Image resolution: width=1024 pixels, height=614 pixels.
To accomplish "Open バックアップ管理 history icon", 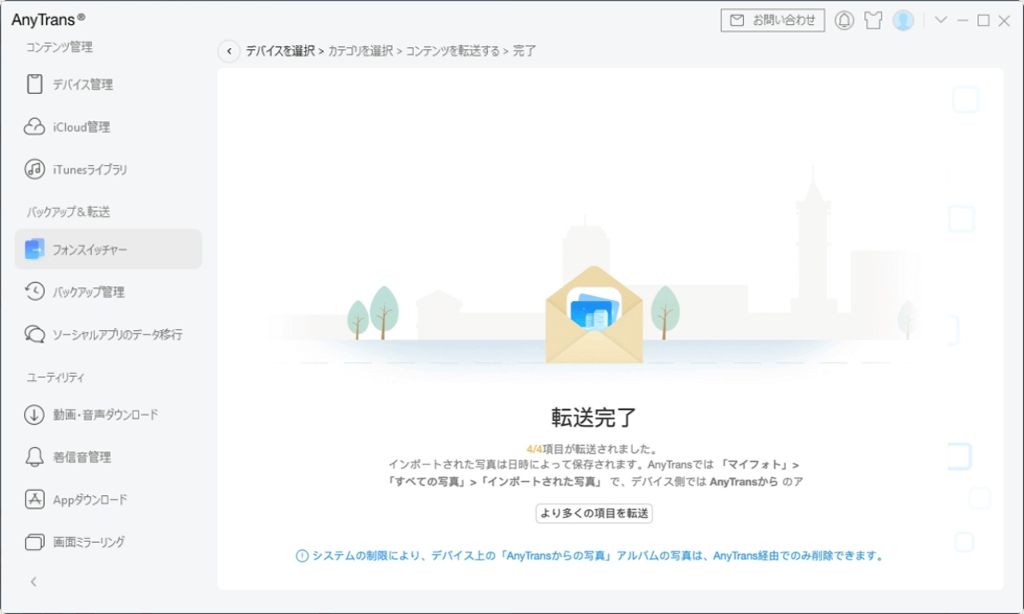I will tap(35, 292).
